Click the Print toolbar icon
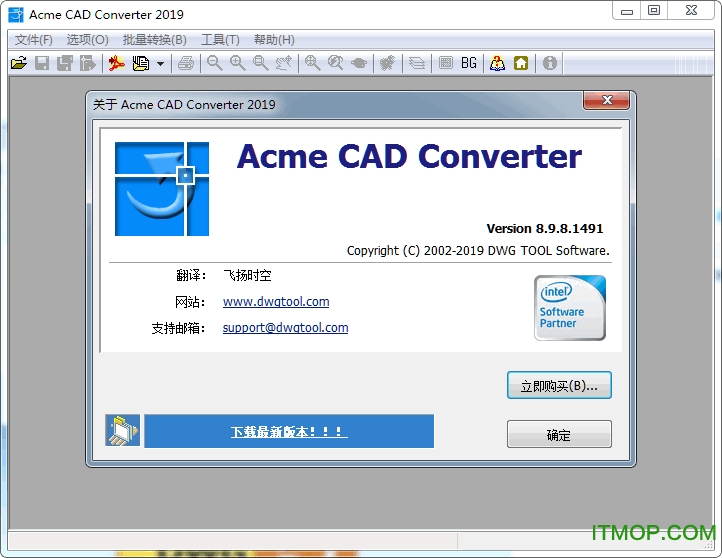722x558 pixels. click(186, 63)
